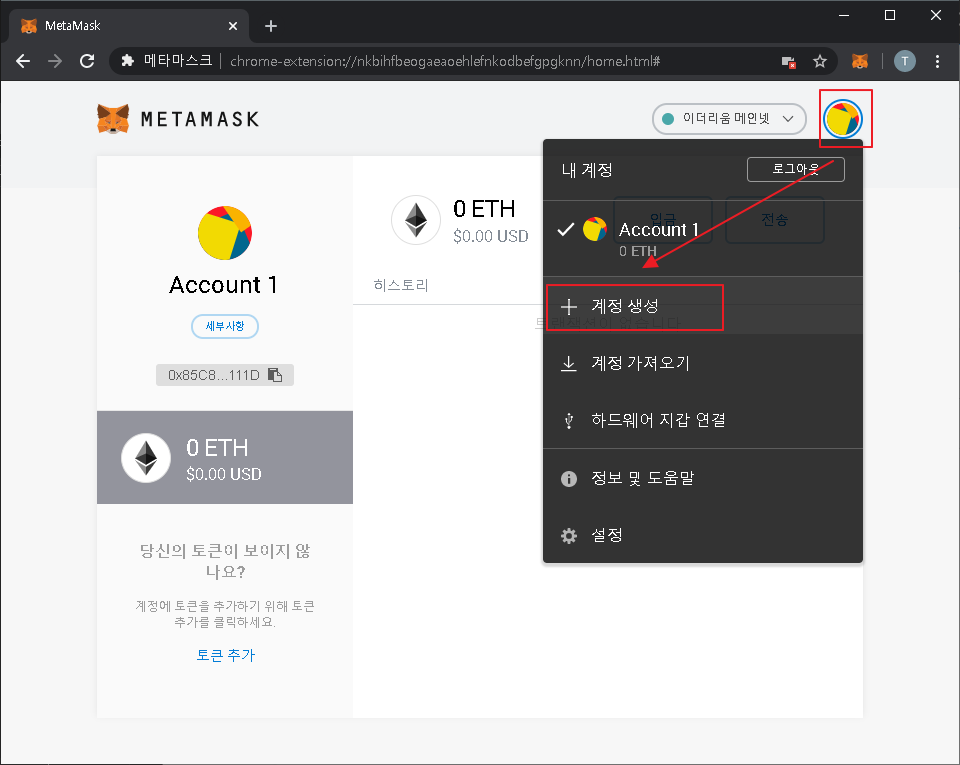Image resolution: width=960 pixels, height=765 pixels.
Task: Click the METAMASK wordmark text
Action: tap(200, 119)
